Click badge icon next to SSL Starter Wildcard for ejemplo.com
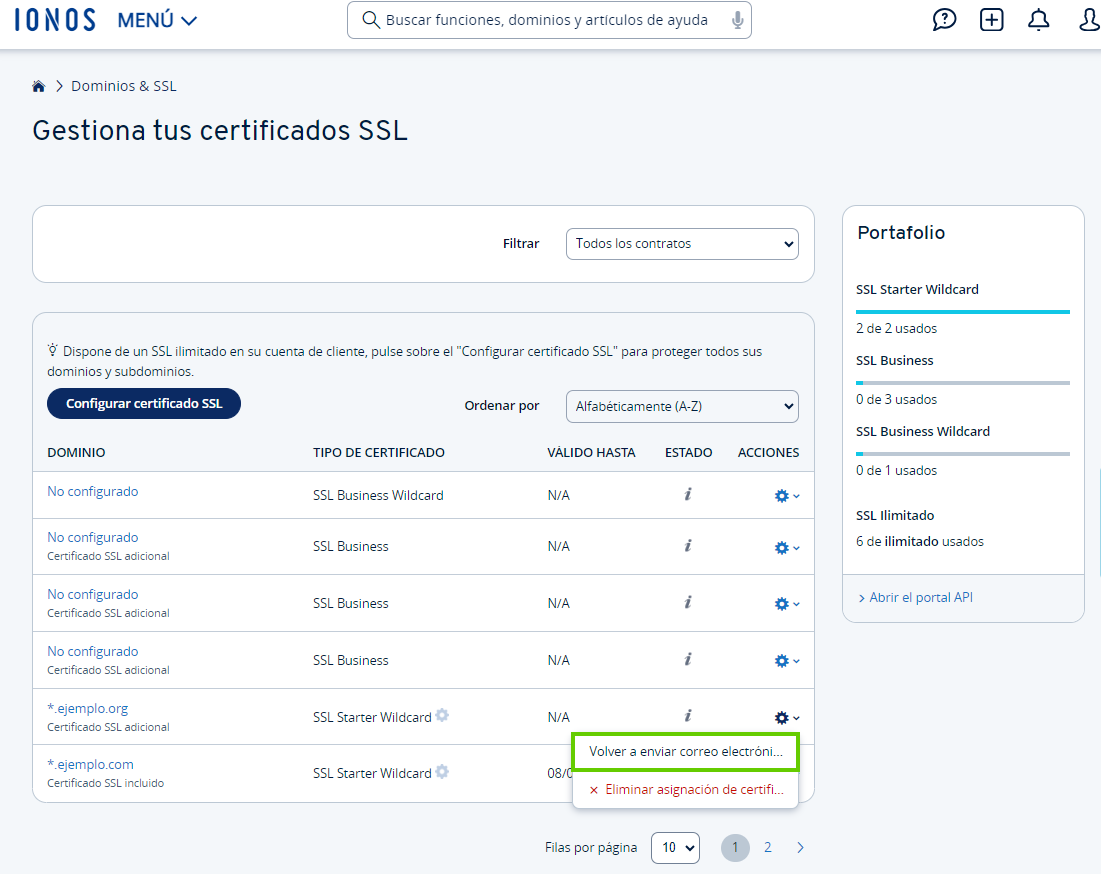Screen dimensions: 1101x874 [442, 772]
